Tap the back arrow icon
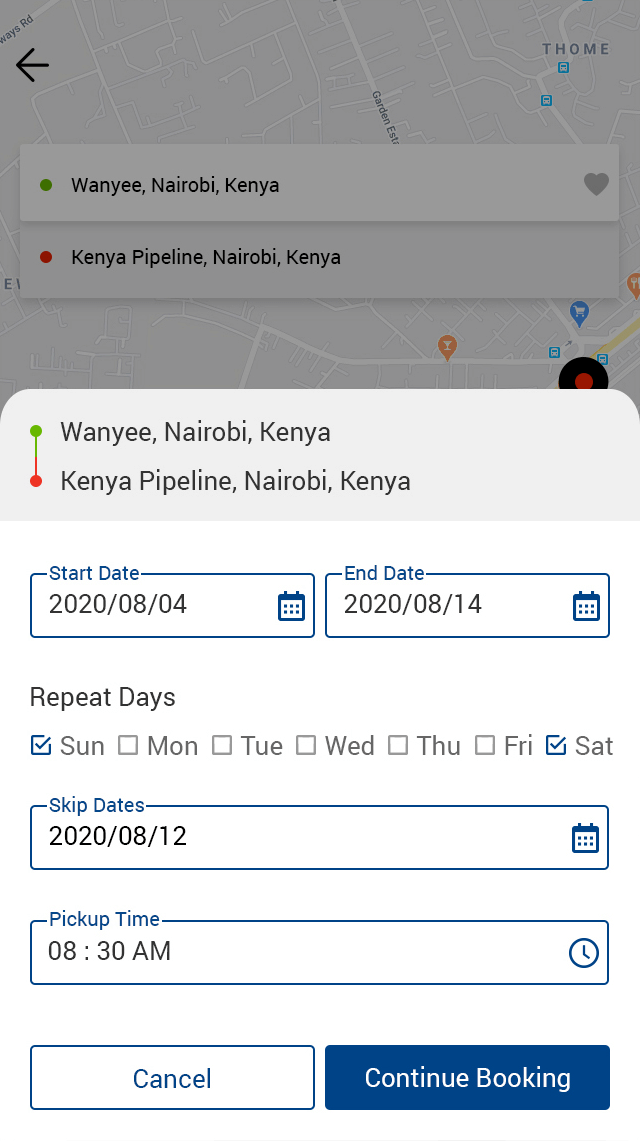 click(32, 66)
